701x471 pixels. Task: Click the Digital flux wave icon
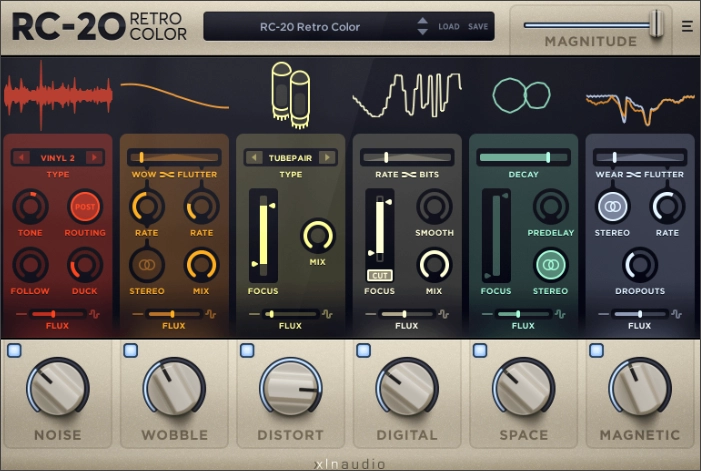(x=443, y=314)
